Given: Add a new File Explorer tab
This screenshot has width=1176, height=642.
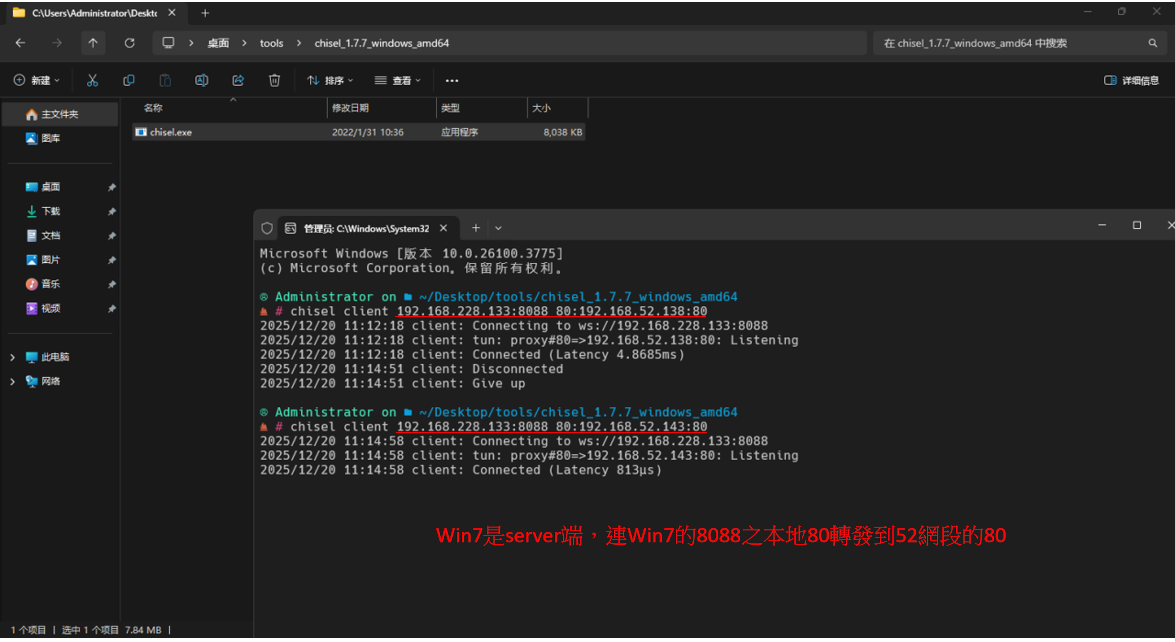Looking at the screenshot, I should coord(205,13).
